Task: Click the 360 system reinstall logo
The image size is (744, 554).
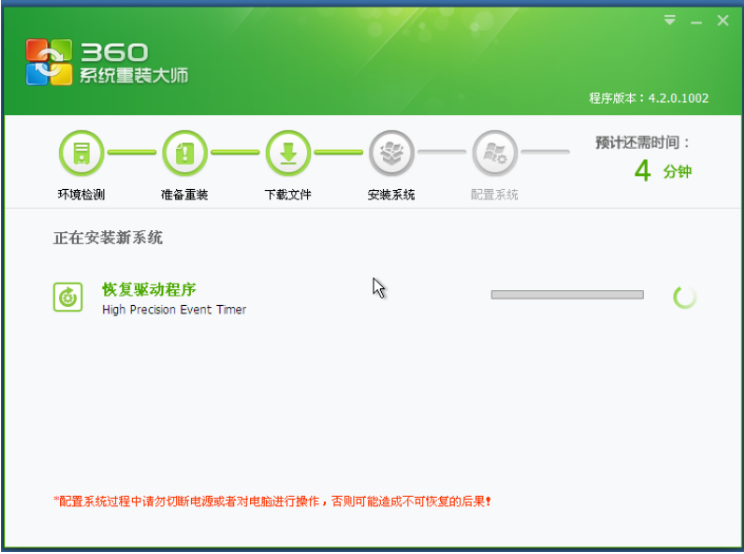Action: pos(49,62)
